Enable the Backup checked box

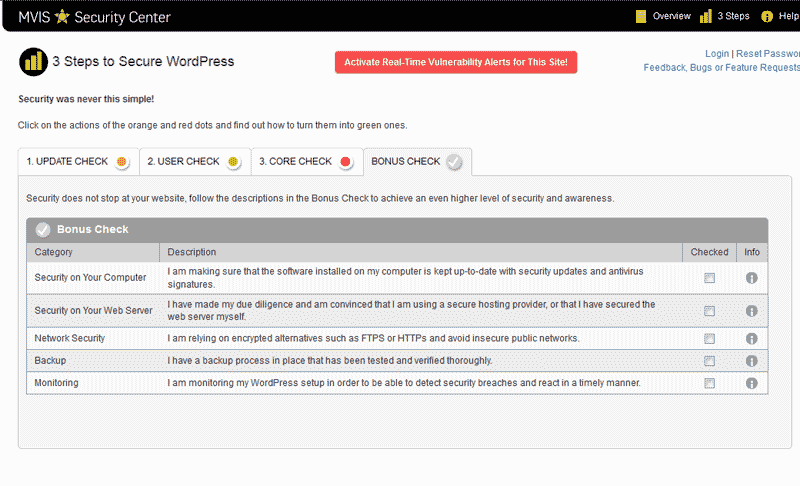(710, 361)
